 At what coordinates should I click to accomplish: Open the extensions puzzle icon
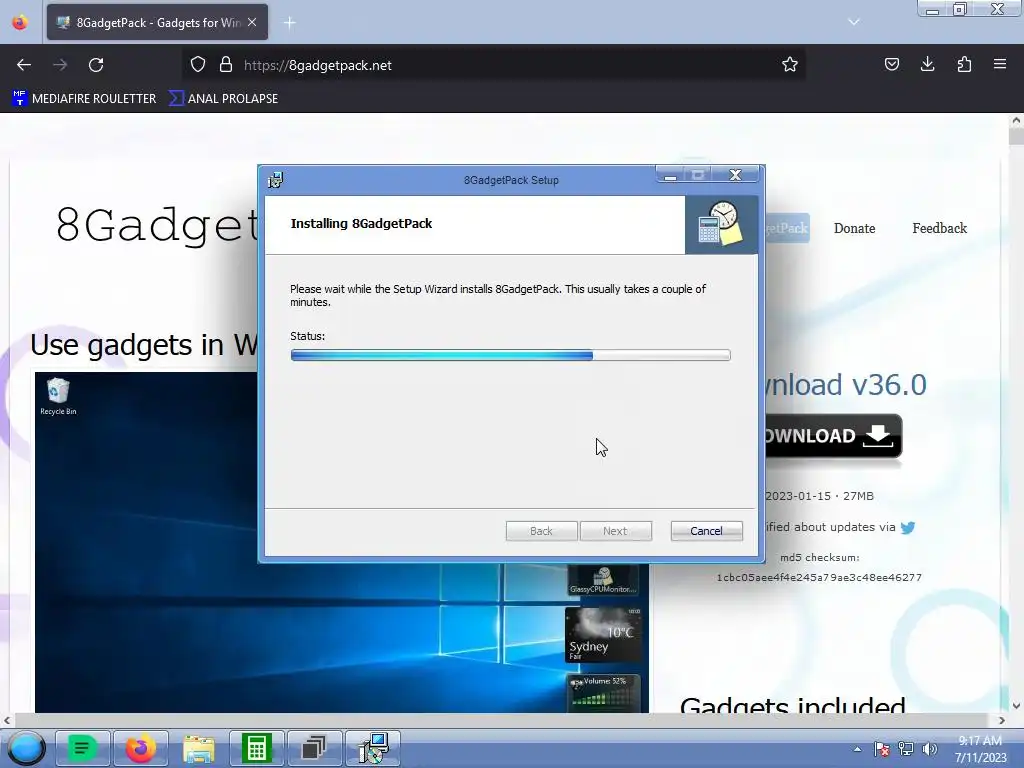click(x=964, y=64)
